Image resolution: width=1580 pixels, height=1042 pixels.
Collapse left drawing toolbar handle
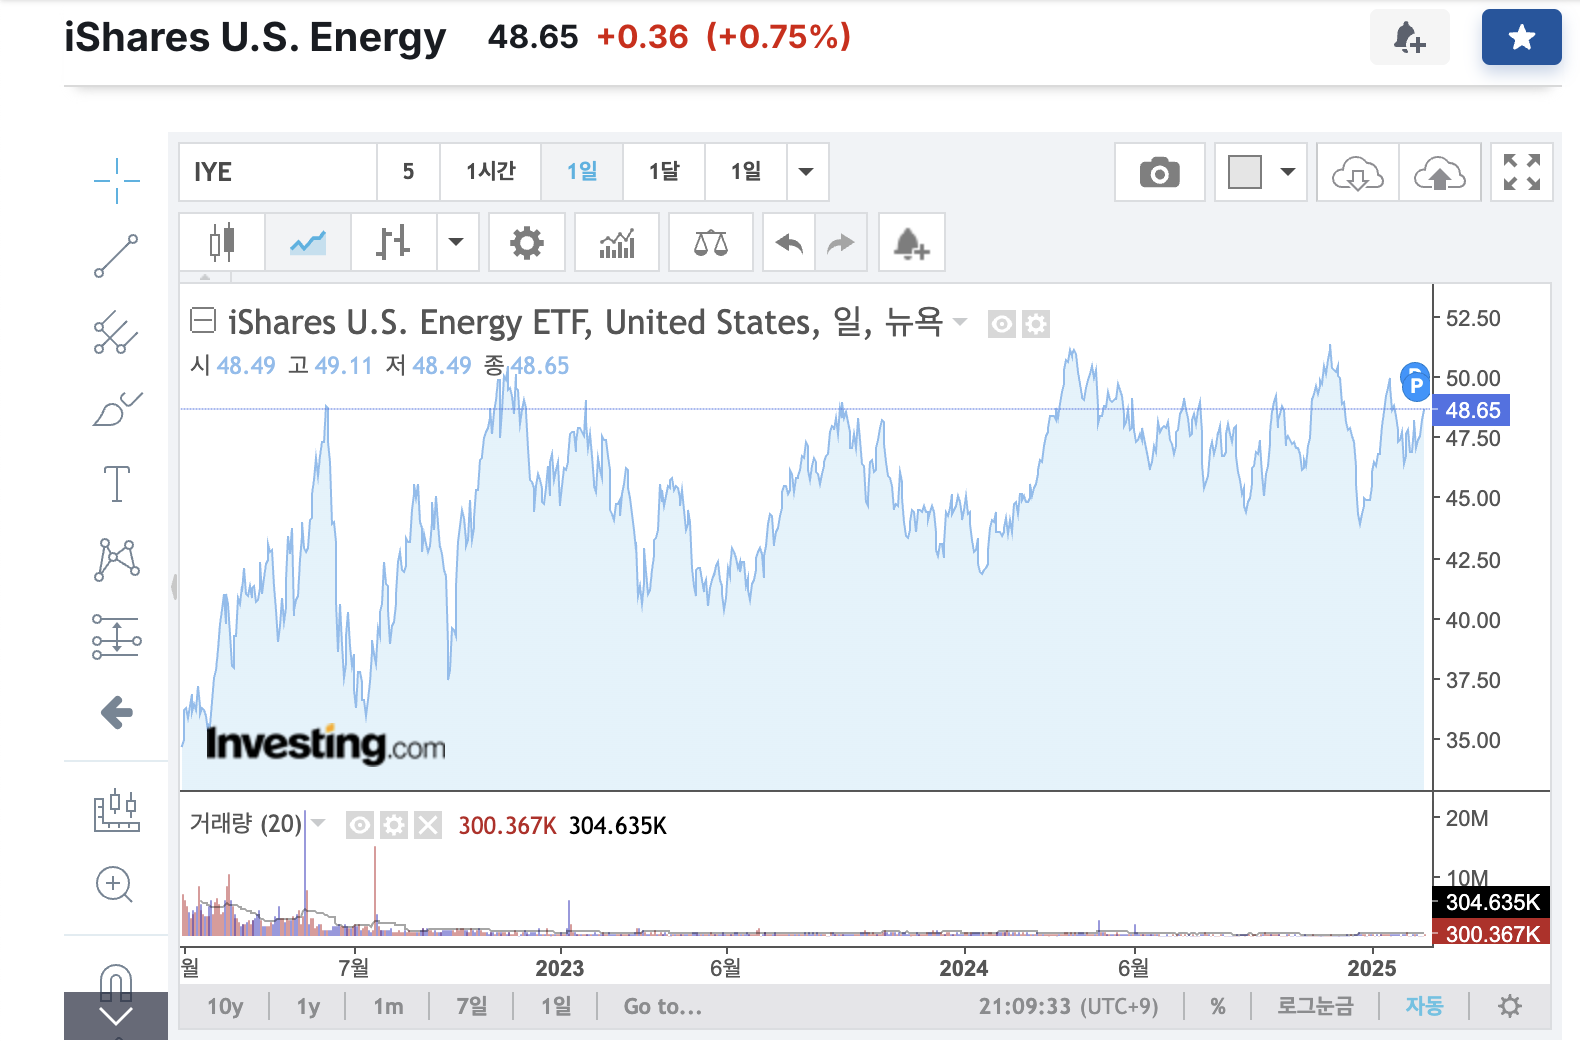[x=174, y=586]
